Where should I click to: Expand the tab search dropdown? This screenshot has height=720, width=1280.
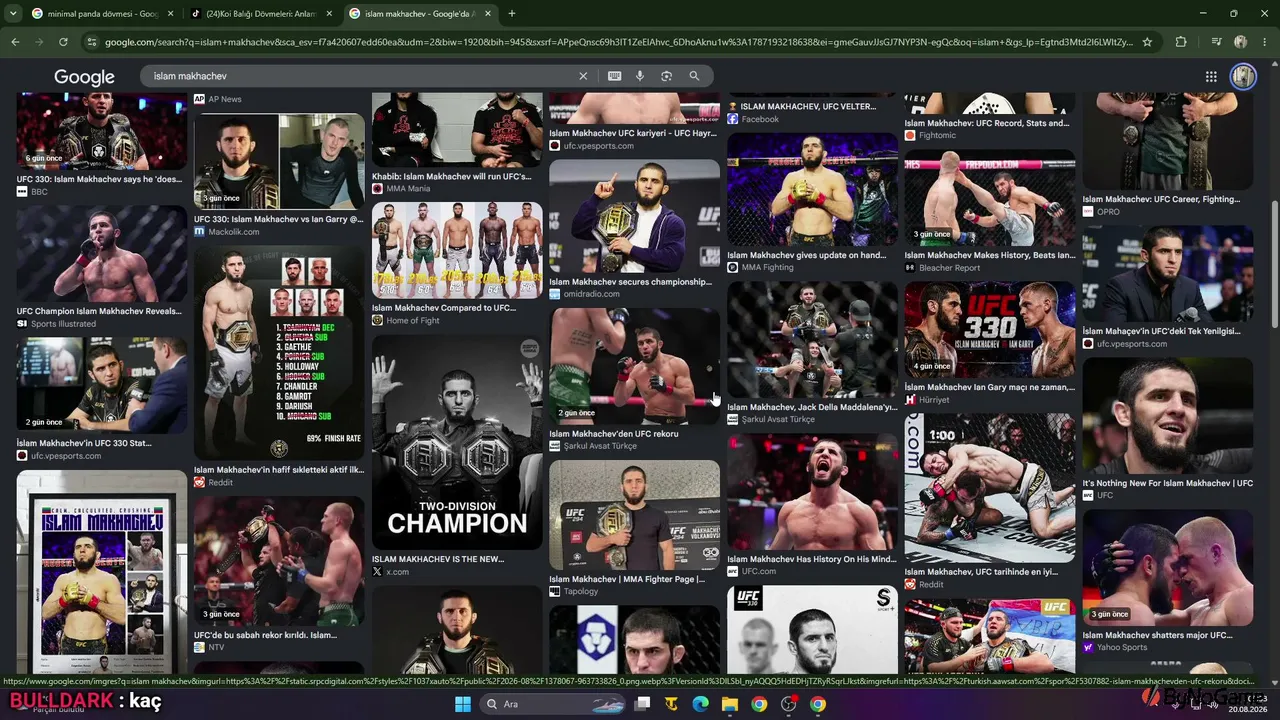[12, 14]
